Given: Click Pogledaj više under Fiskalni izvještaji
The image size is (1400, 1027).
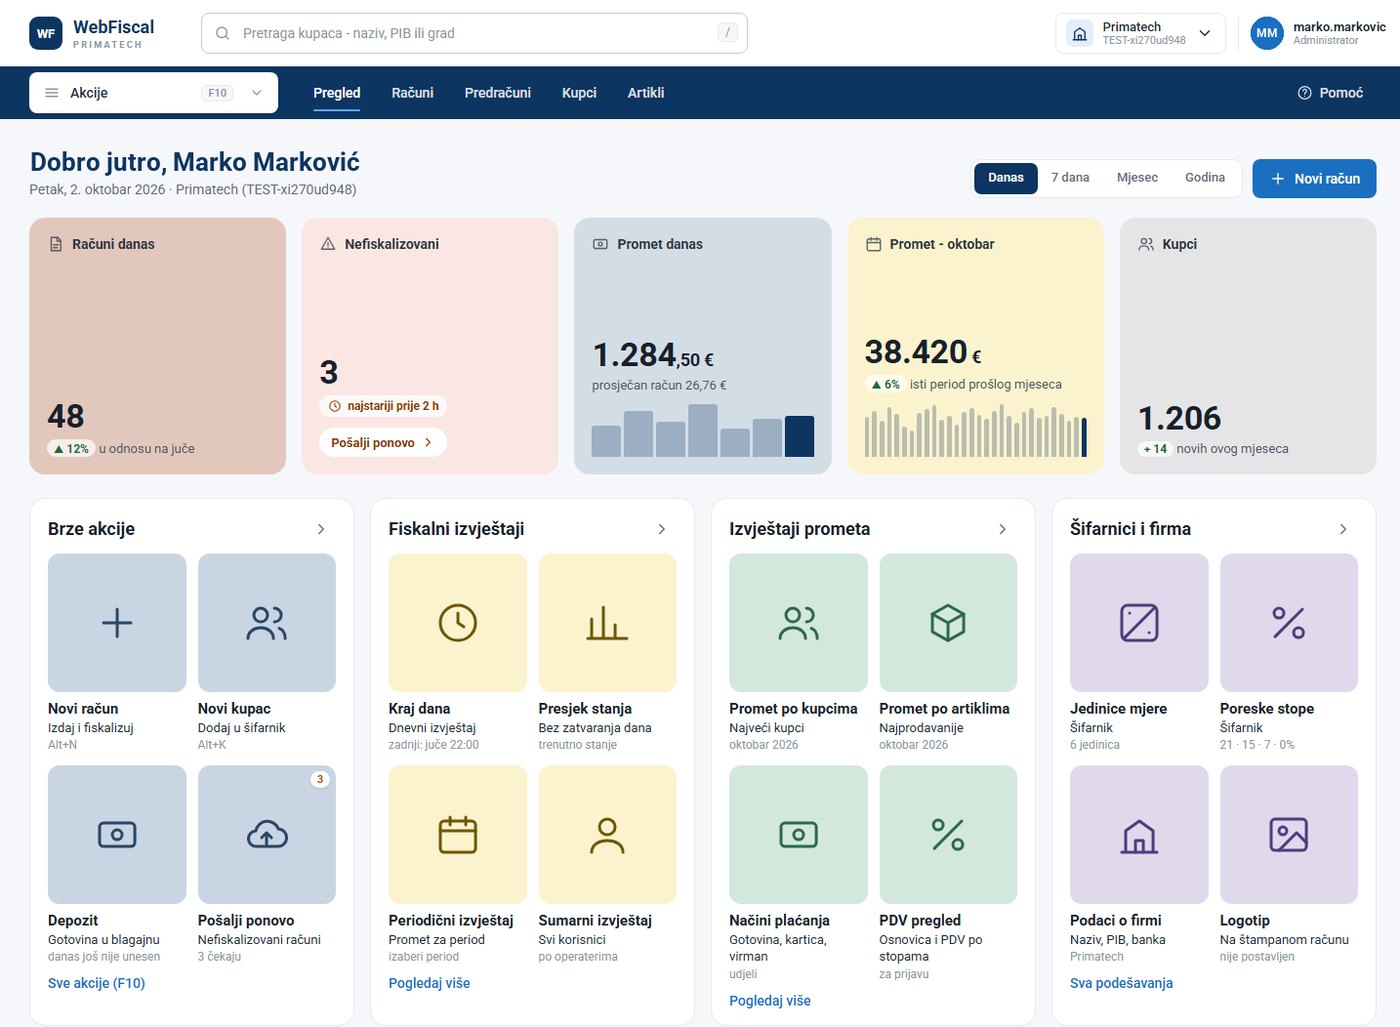Looking at the screenshot, I should click(x=429, y=983).
